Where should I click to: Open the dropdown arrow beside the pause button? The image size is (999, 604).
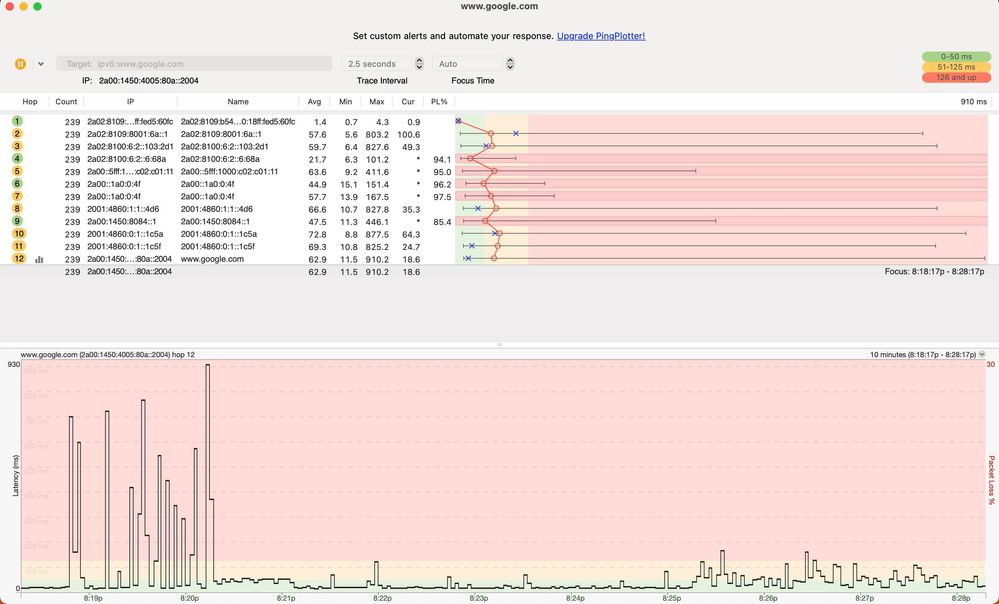(x=41, y=64)
